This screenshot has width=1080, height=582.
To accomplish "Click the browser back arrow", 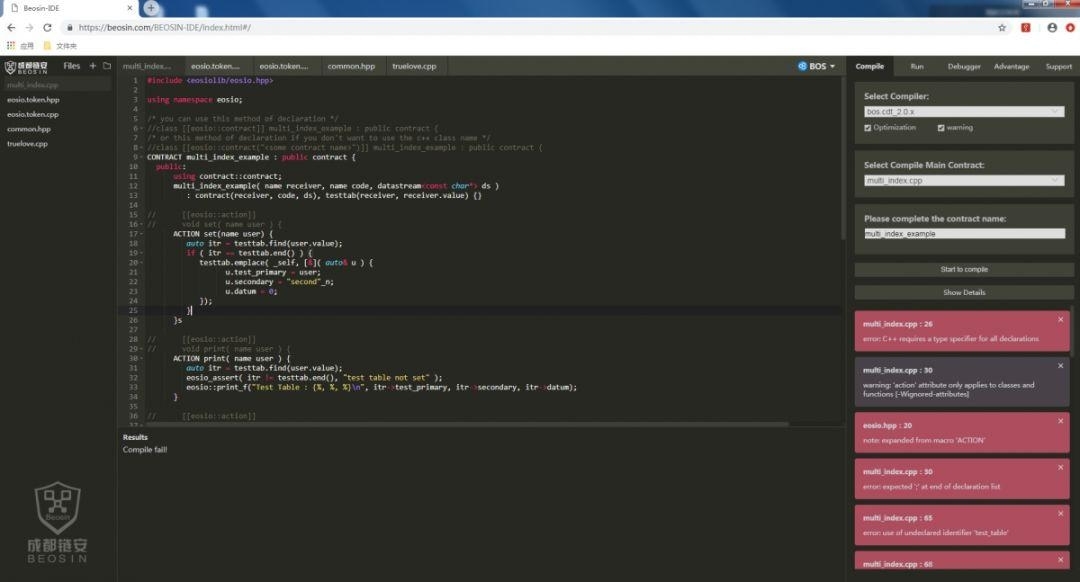I will click(x=11, y=28).
